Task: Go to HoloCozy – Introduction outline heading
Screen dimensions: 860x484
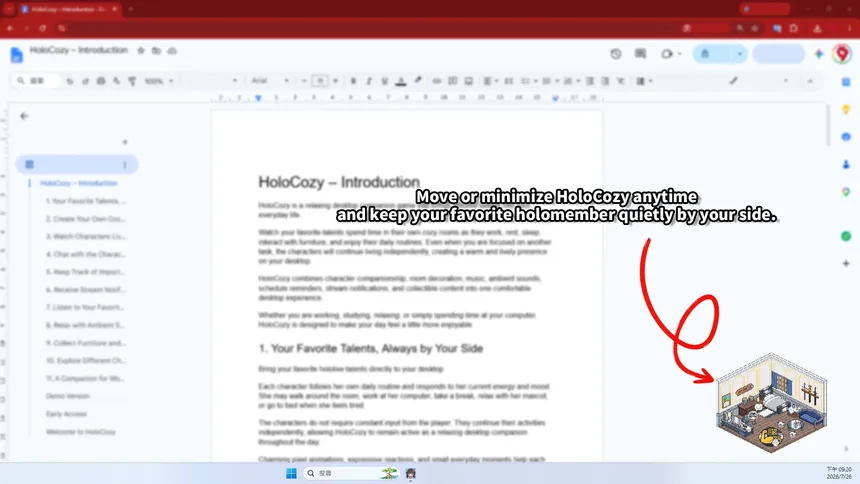Action: [x=78, y=183]
